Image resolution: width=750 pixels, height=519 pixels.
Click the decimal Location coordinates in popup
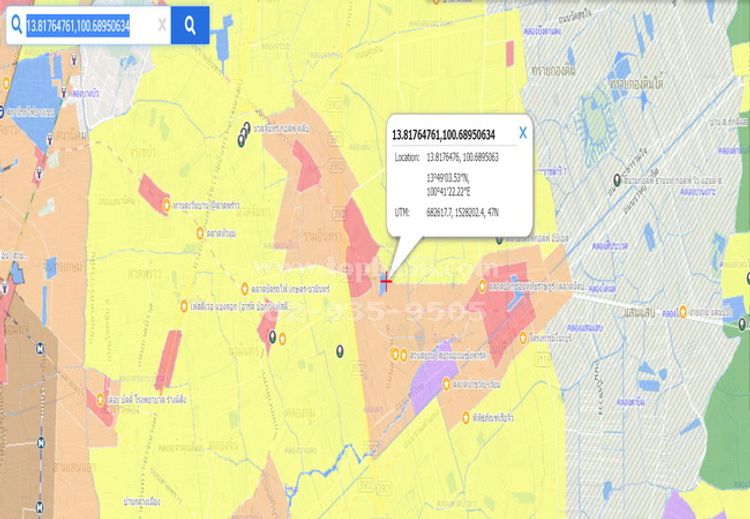tap(463, 157)
